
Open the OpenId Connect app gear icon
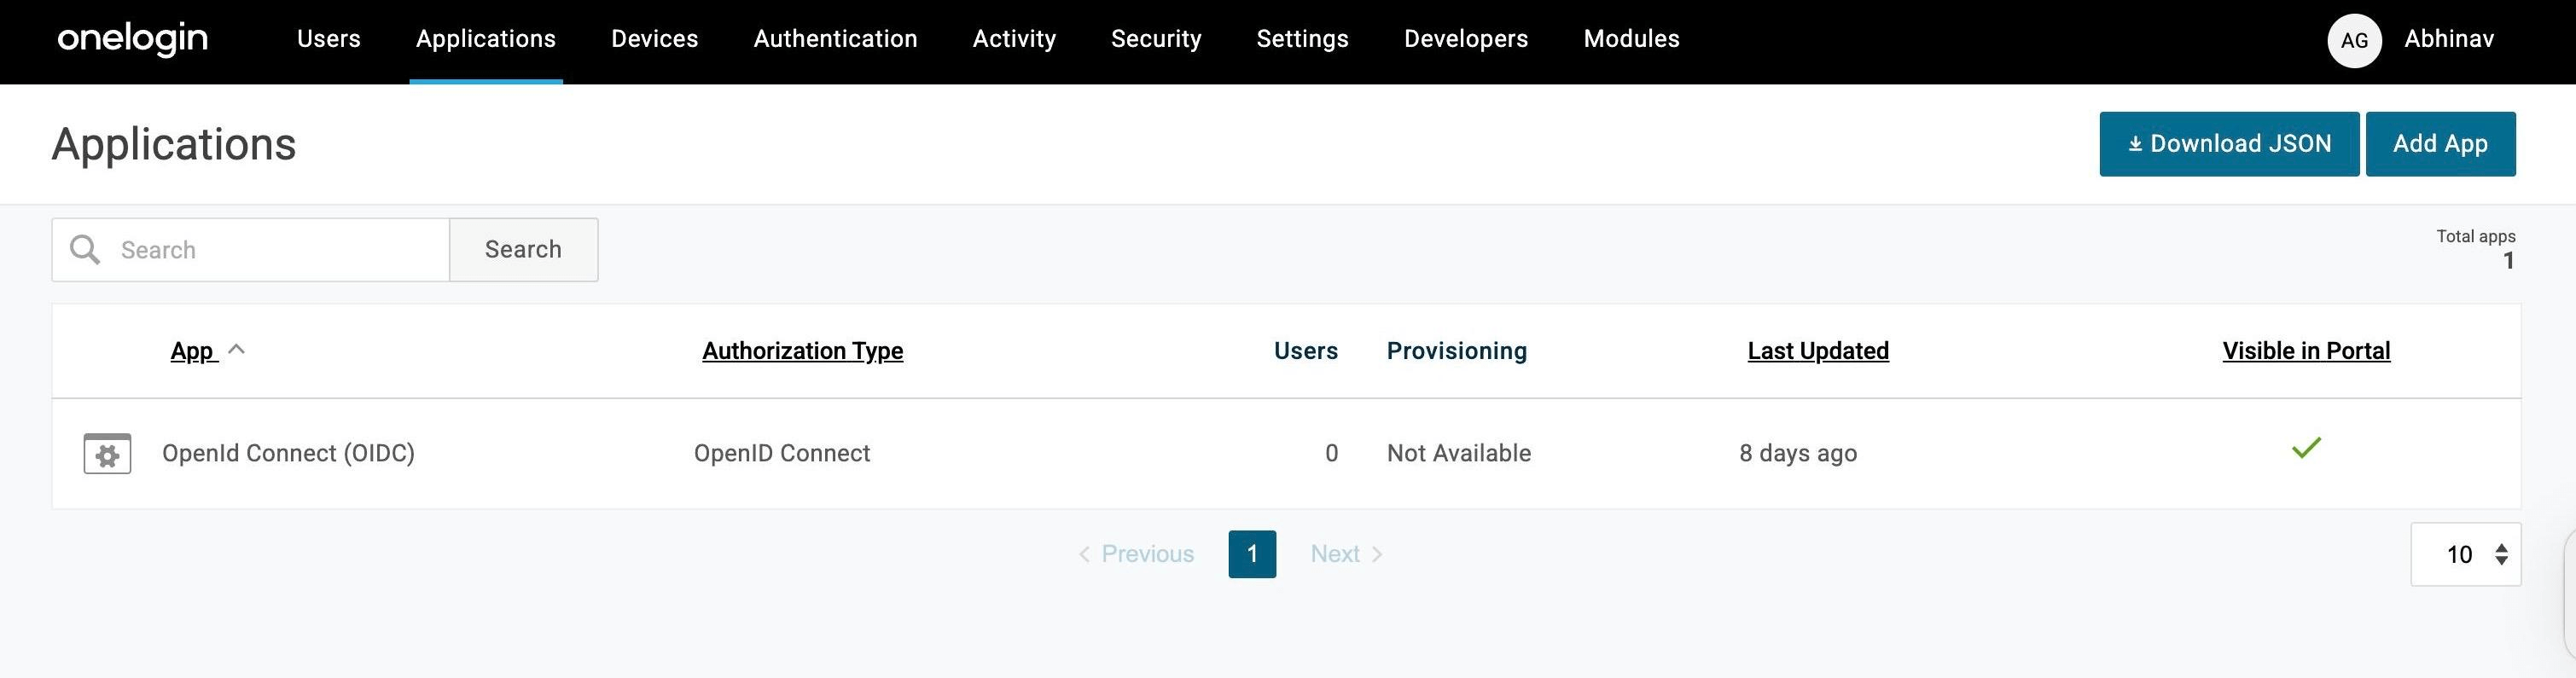tap(107, 453)
